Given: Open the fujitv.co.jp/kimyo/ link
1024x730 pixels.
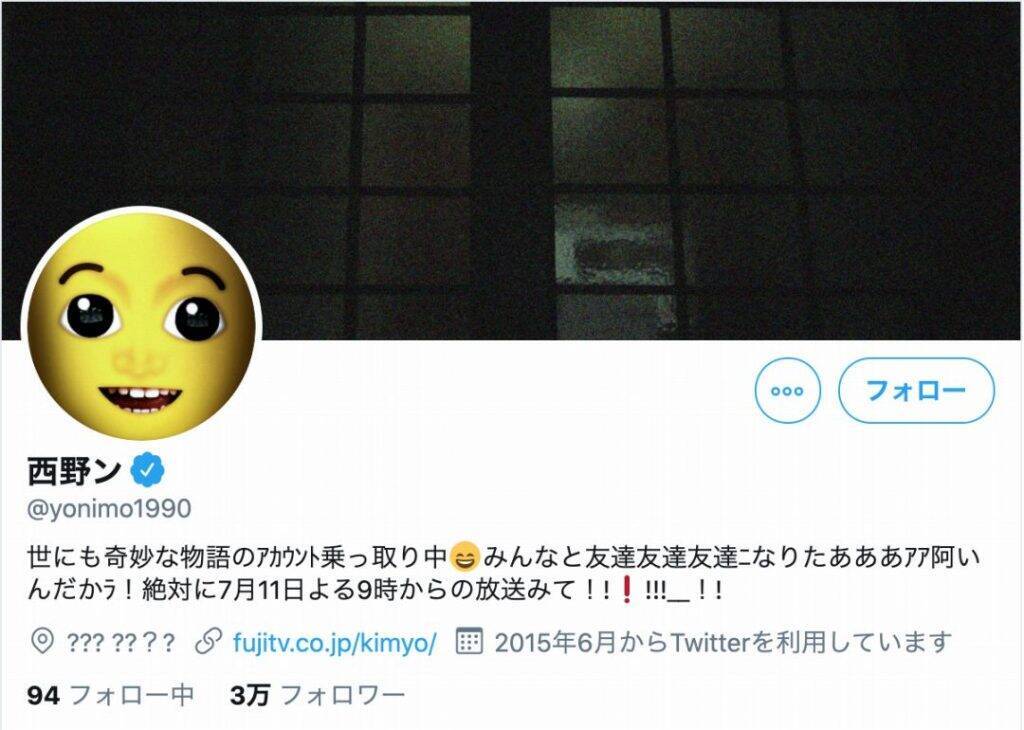Looking at the screenshot, I should [x=334, y=643].
